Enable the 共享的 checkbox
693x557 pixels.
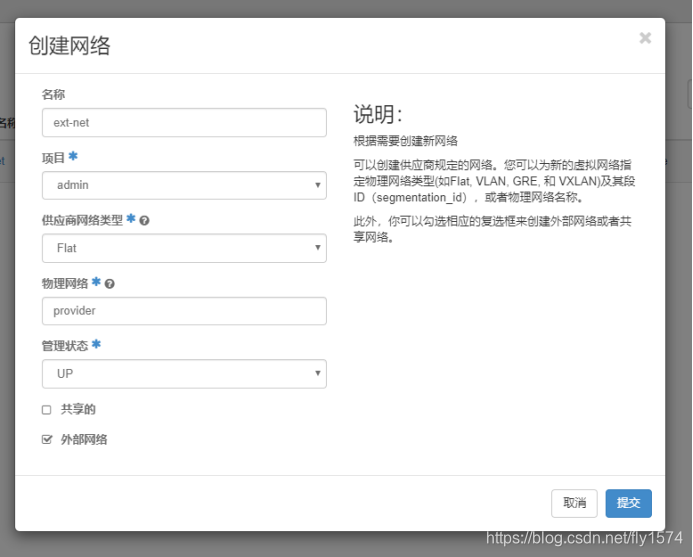coord(46,410)
